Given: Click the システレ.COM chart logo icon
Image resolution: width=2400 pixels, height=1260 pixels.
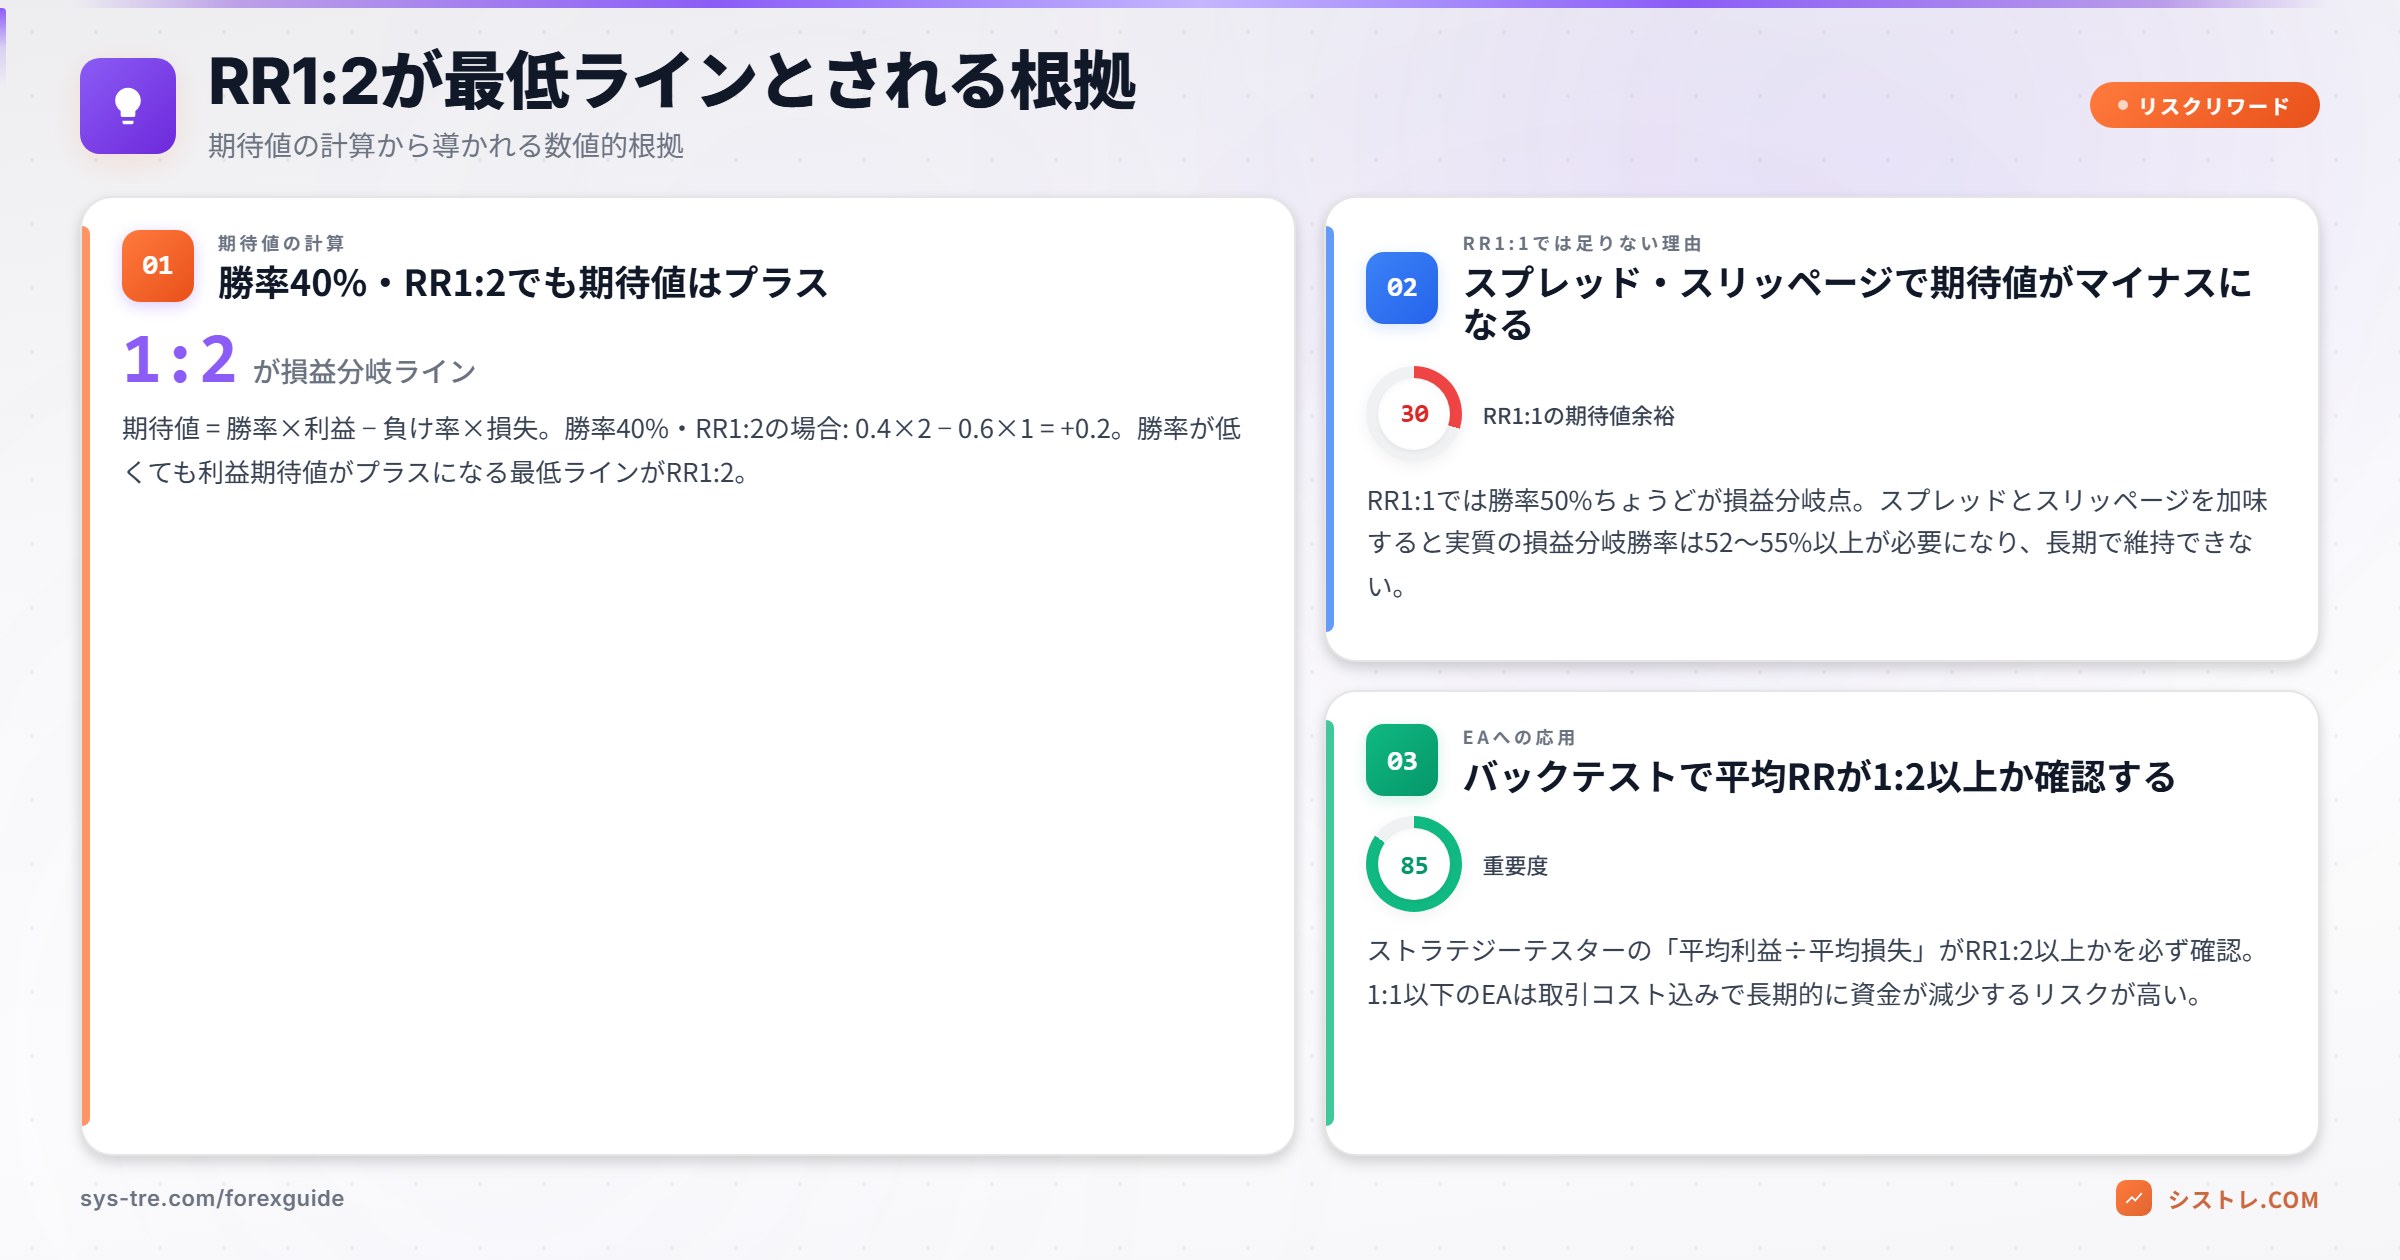Looking at the screenshot, I should 2134,1198.
